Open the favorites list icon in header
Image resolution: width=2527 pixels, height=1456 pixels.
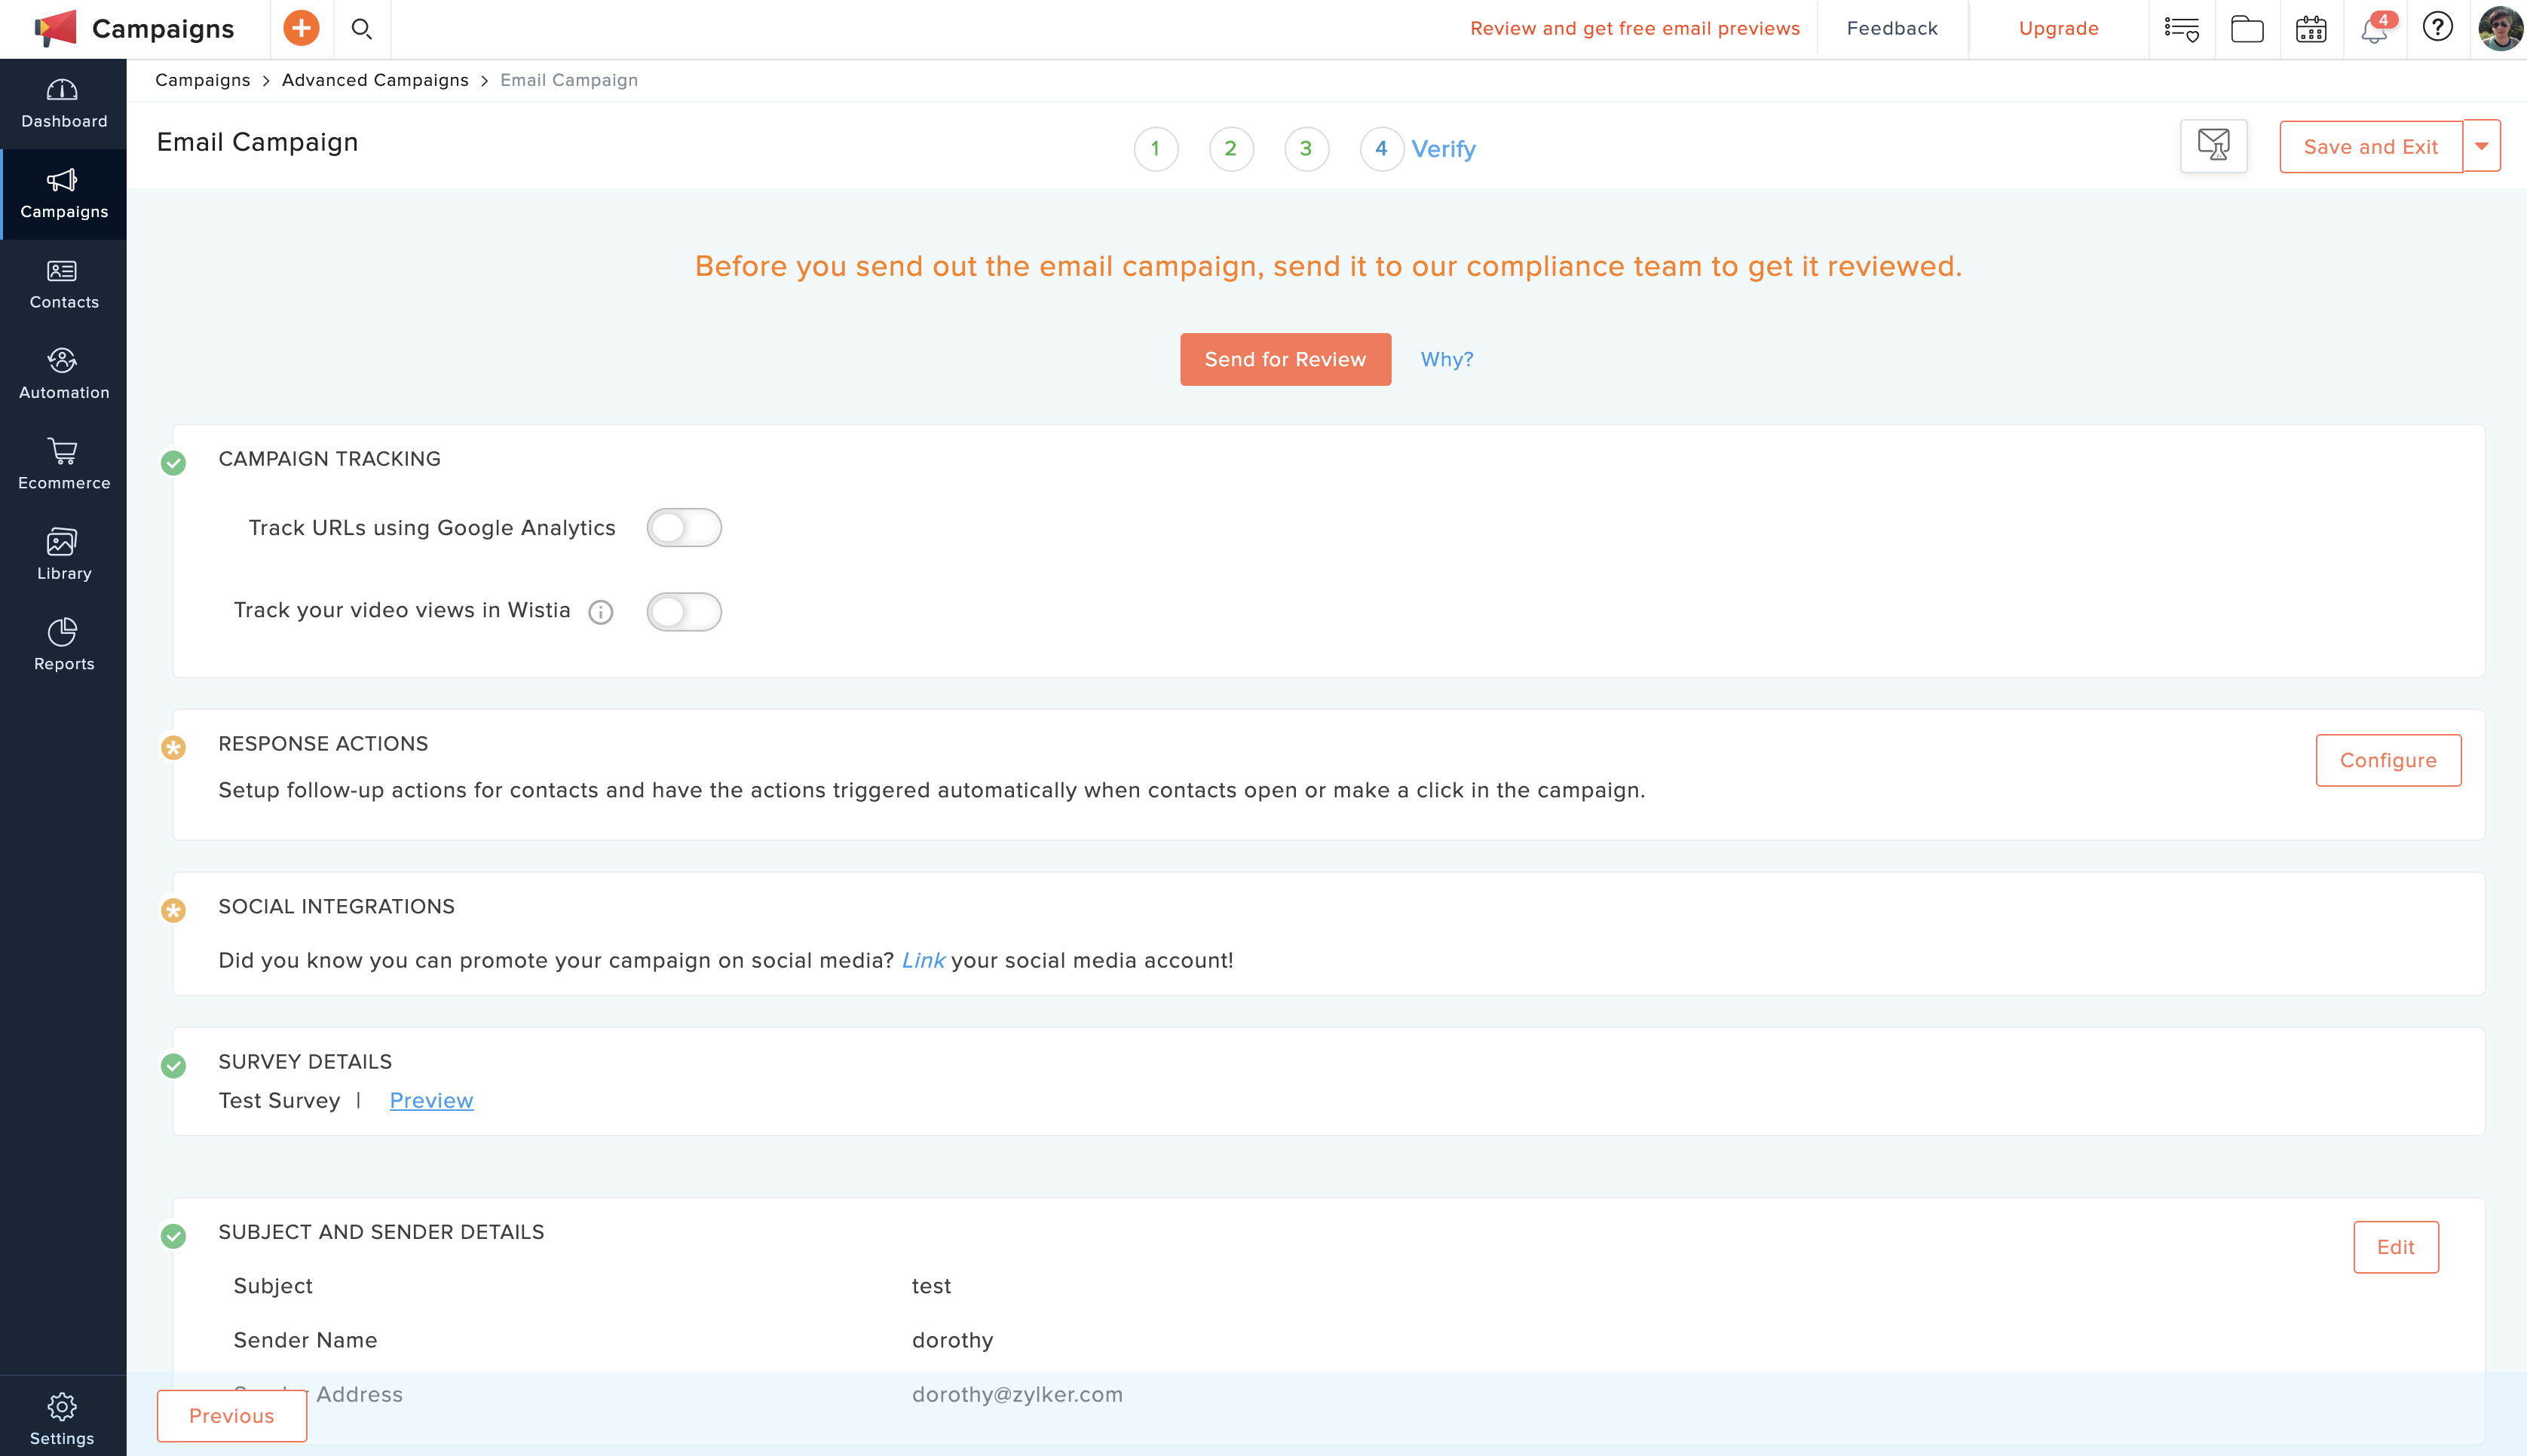tap(2181, 29)
